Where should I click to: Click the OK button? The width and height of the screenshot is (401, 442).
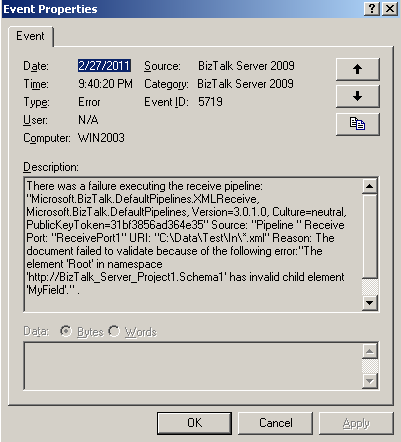194,423
